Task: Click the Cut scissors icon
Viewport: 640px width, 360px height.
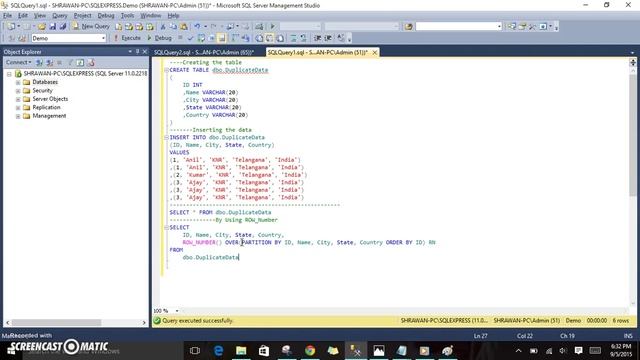Action: pyautogui.click(x=162, y=27)
